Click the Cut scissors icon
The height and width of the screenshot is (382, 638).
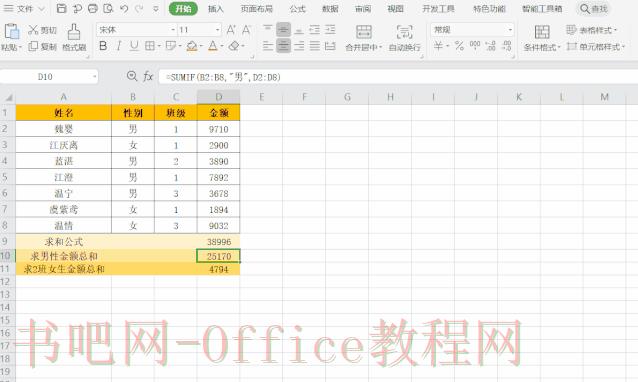(x=33, y=30)
